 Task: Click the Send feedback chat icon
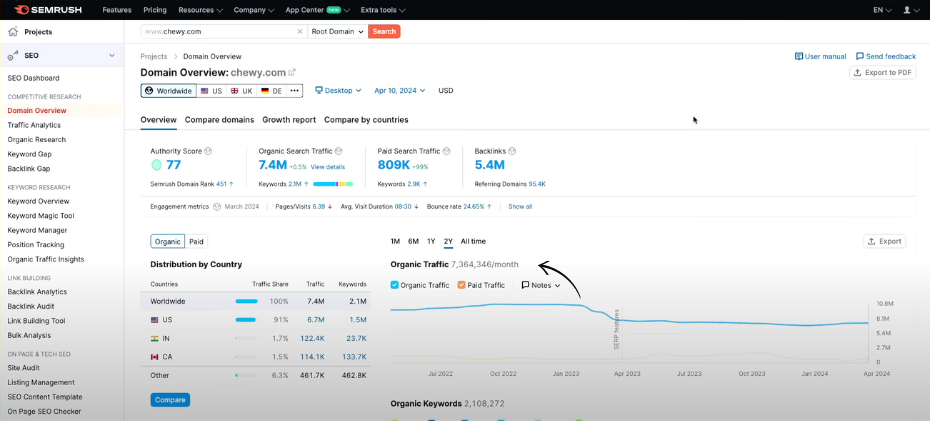point(859,56)
